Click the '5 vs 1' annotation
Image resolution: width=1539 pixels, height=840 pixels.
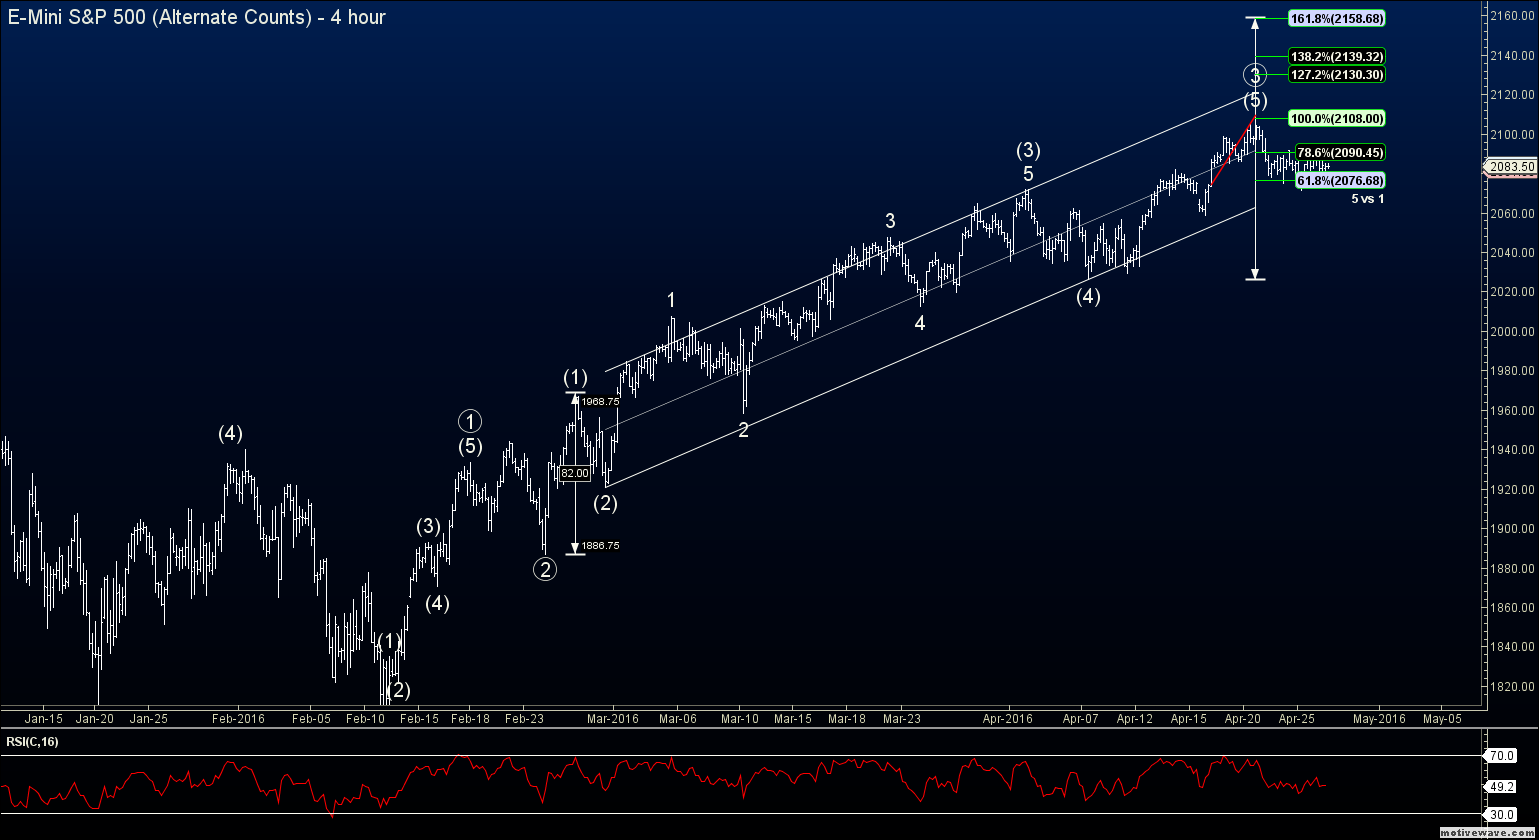click(x=1368, y=199)
